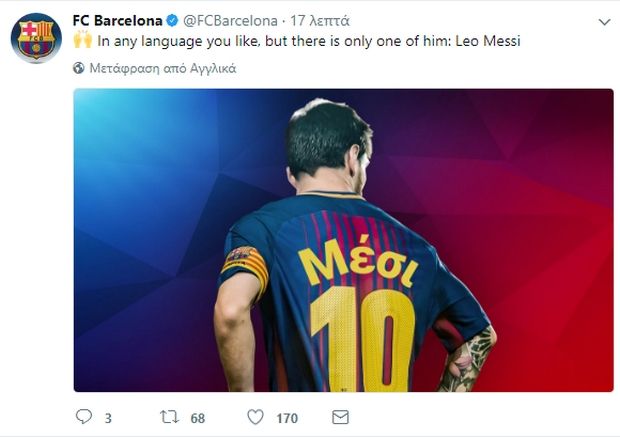Like the tweet with the heart icon
Image resolution: width=620 pixels, height=438 pixels.
pyautogui.click(x=255, y=416)
